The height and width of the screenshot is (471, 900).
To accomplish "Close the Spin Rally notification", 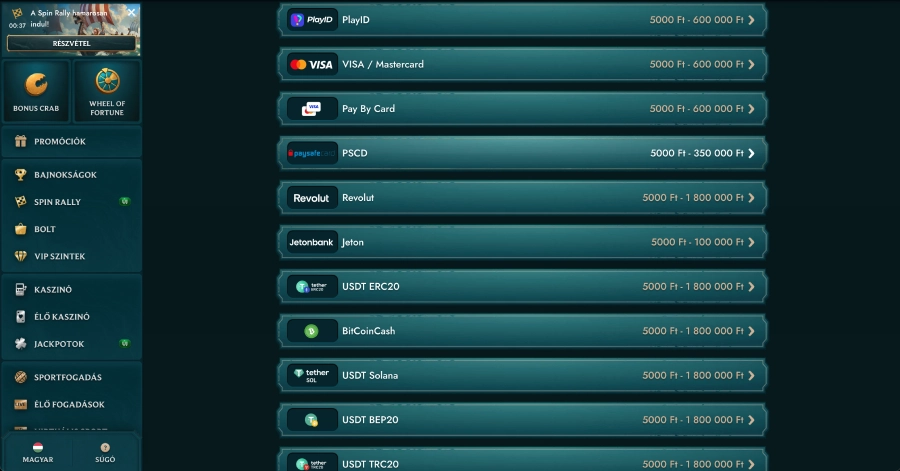I will (131, 12).
